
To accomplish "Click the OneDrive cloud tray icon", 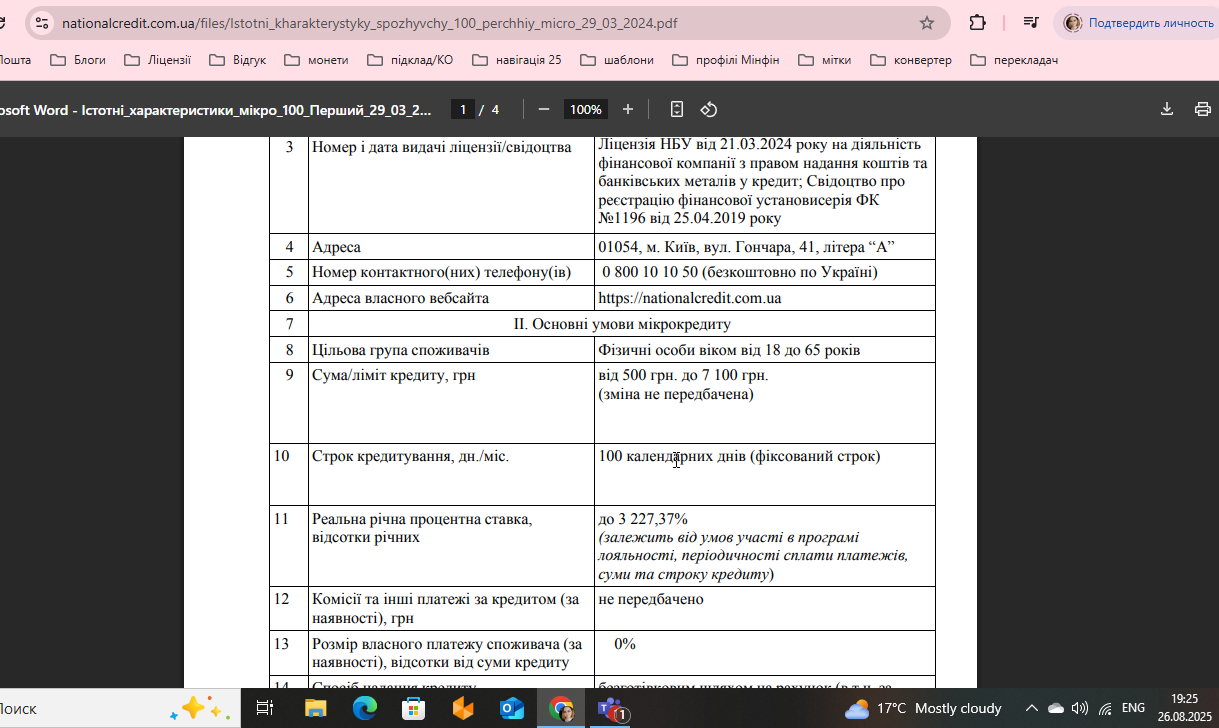I will (1055, 709).
